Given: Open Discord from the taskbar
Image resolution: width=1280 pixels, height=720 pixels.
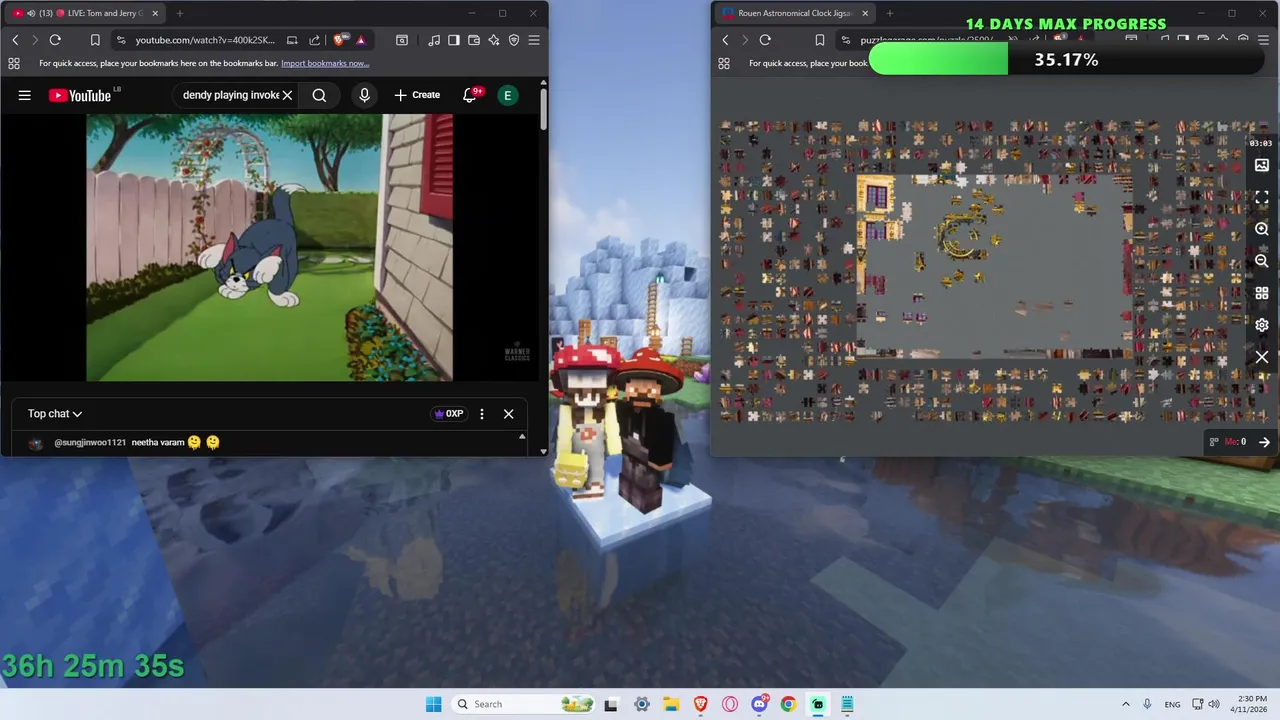Looking at the screenshot, I should pos(759,704).
